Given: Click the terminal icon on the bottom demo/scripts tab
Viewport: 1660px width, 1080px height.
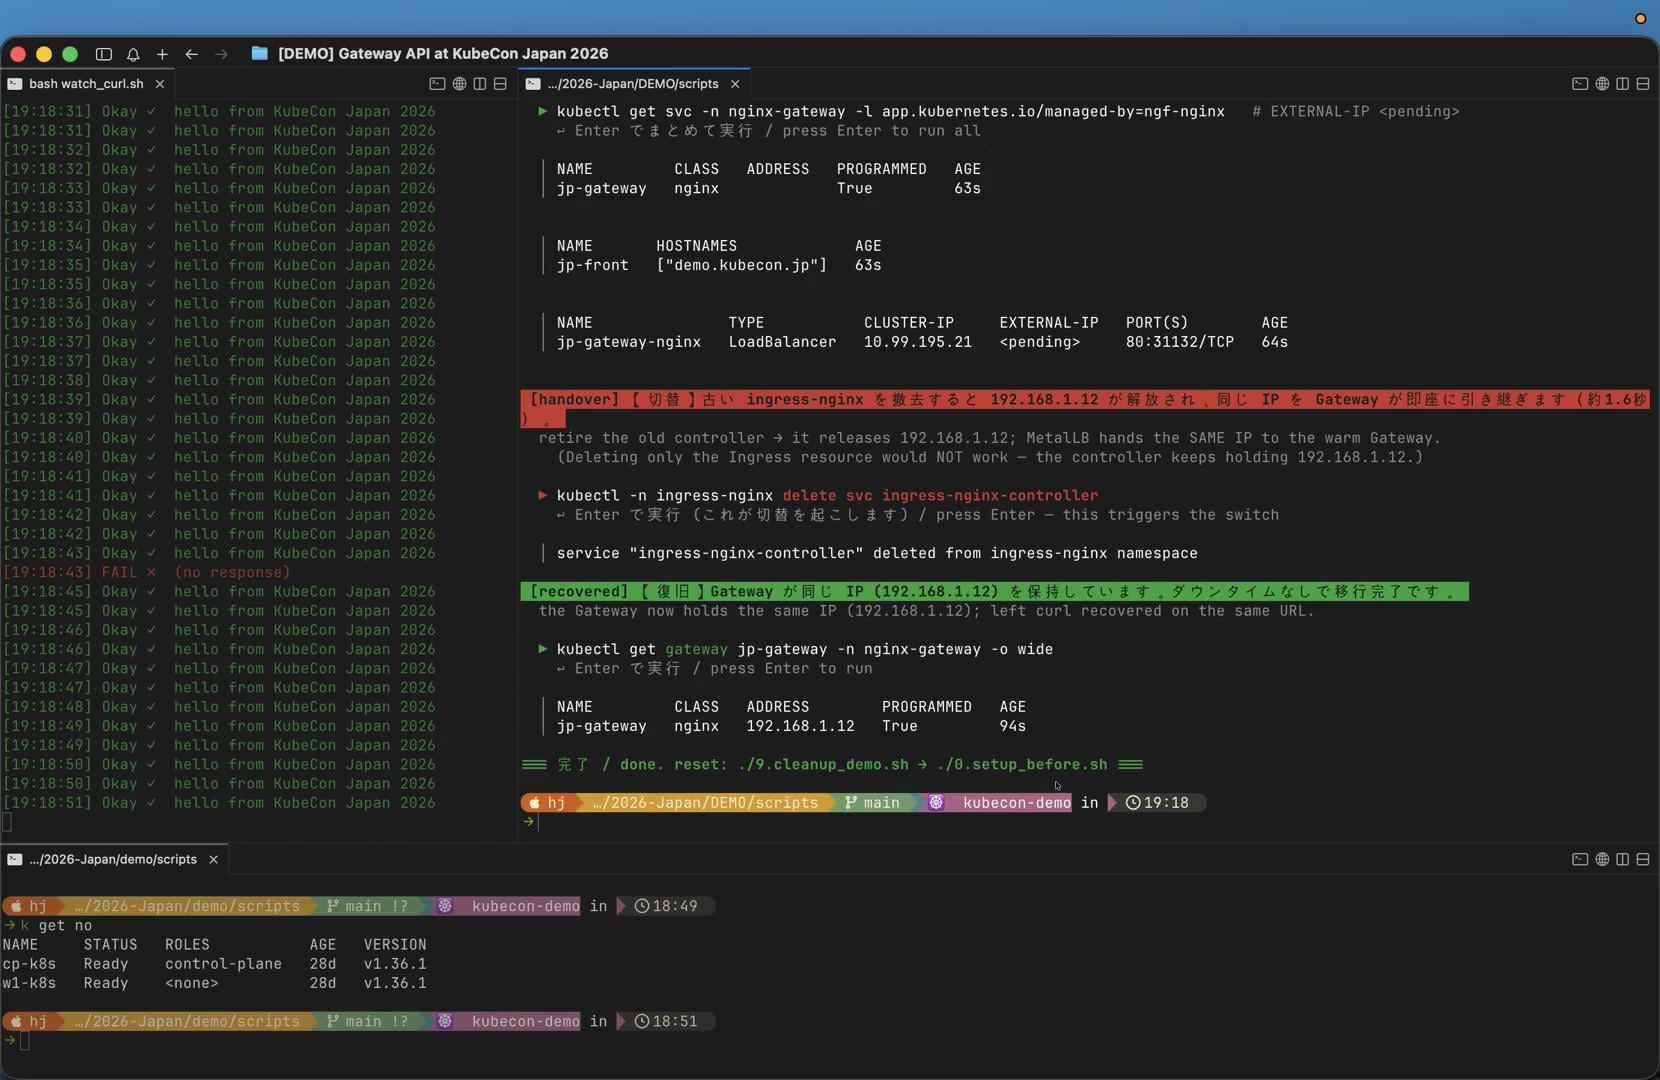Looking at the screenshot, I should [x=14, y=859].
